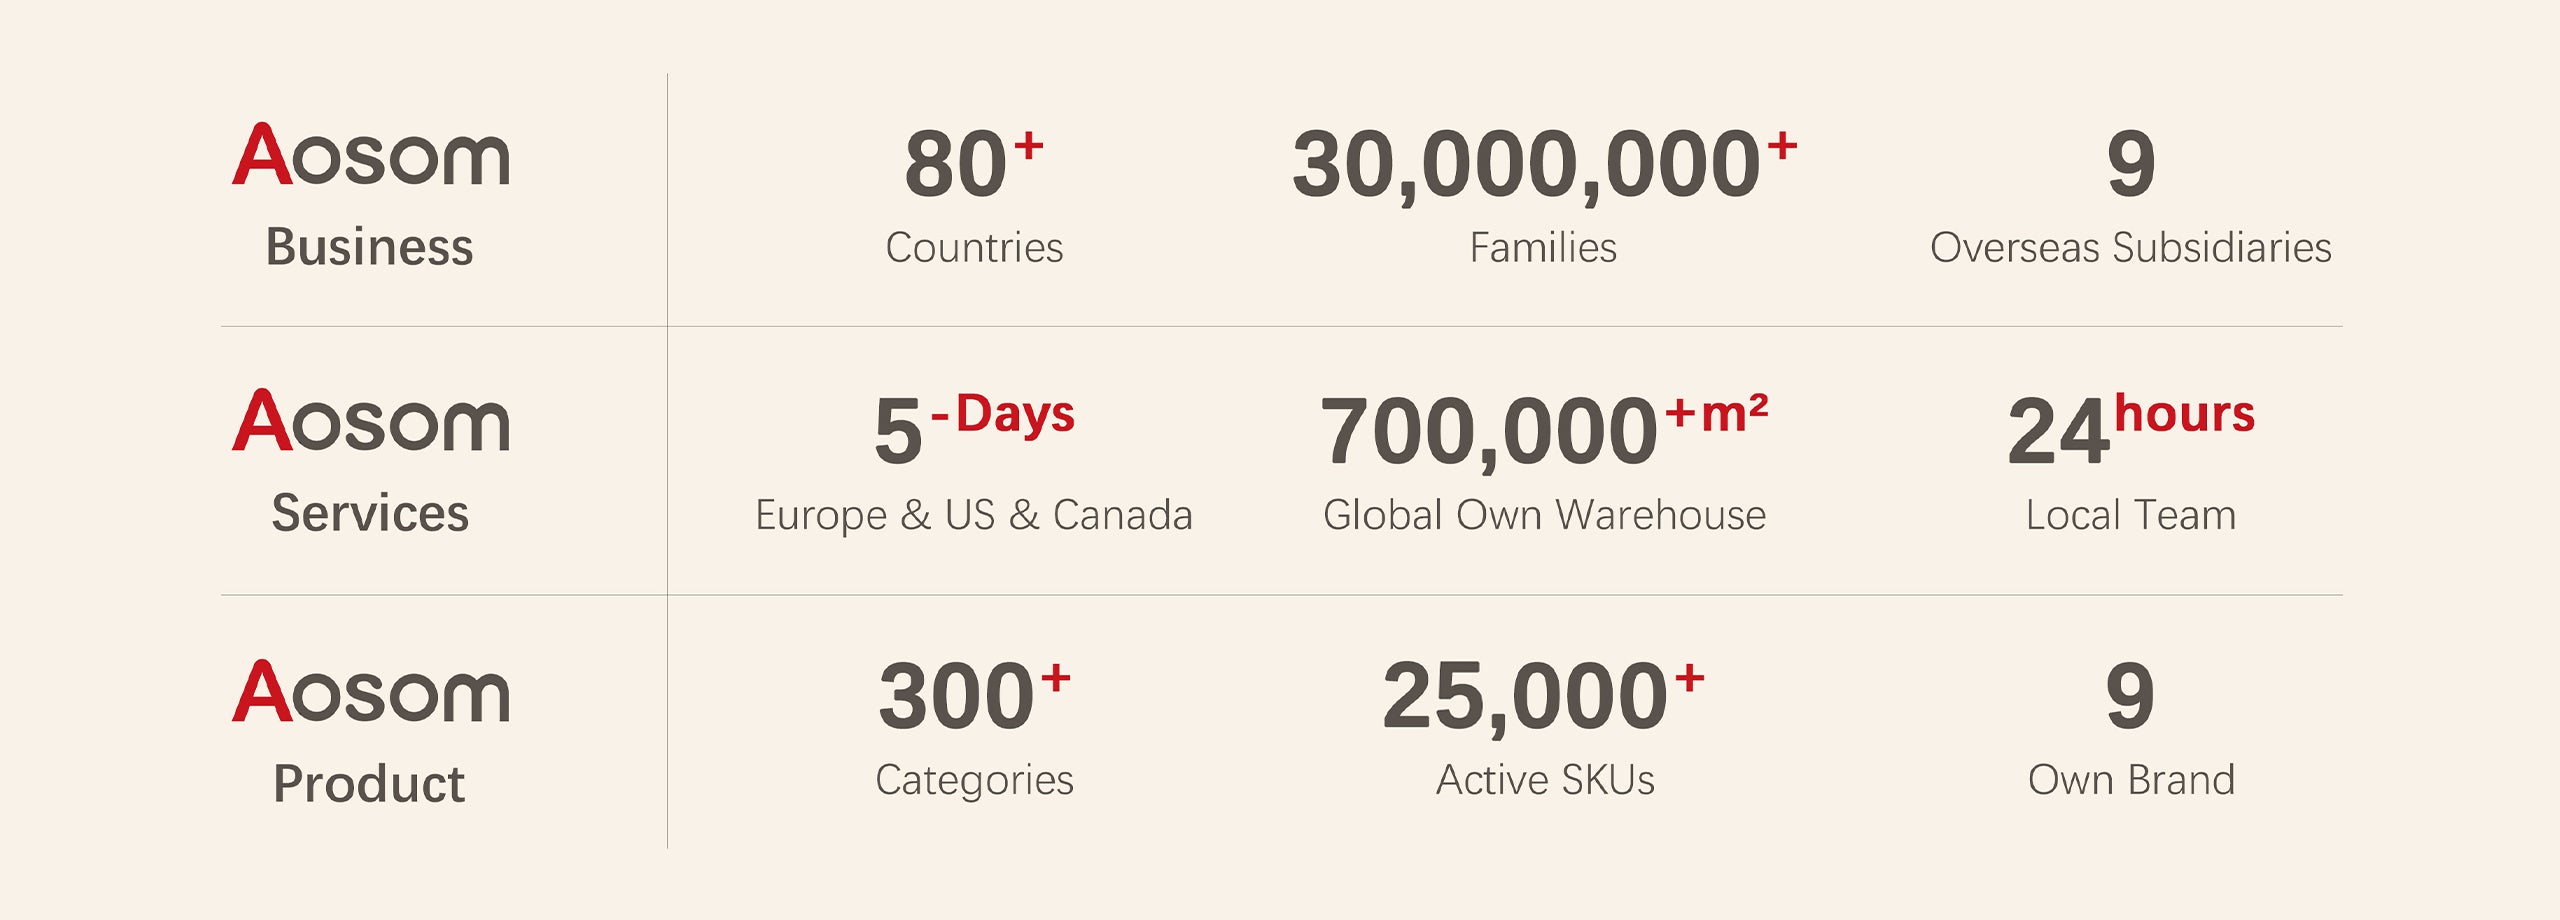This screenshot has height=920, width=2560.
Task: Click the Own Brand caption
Action: pyautogui.click(x=2131, y=779)
